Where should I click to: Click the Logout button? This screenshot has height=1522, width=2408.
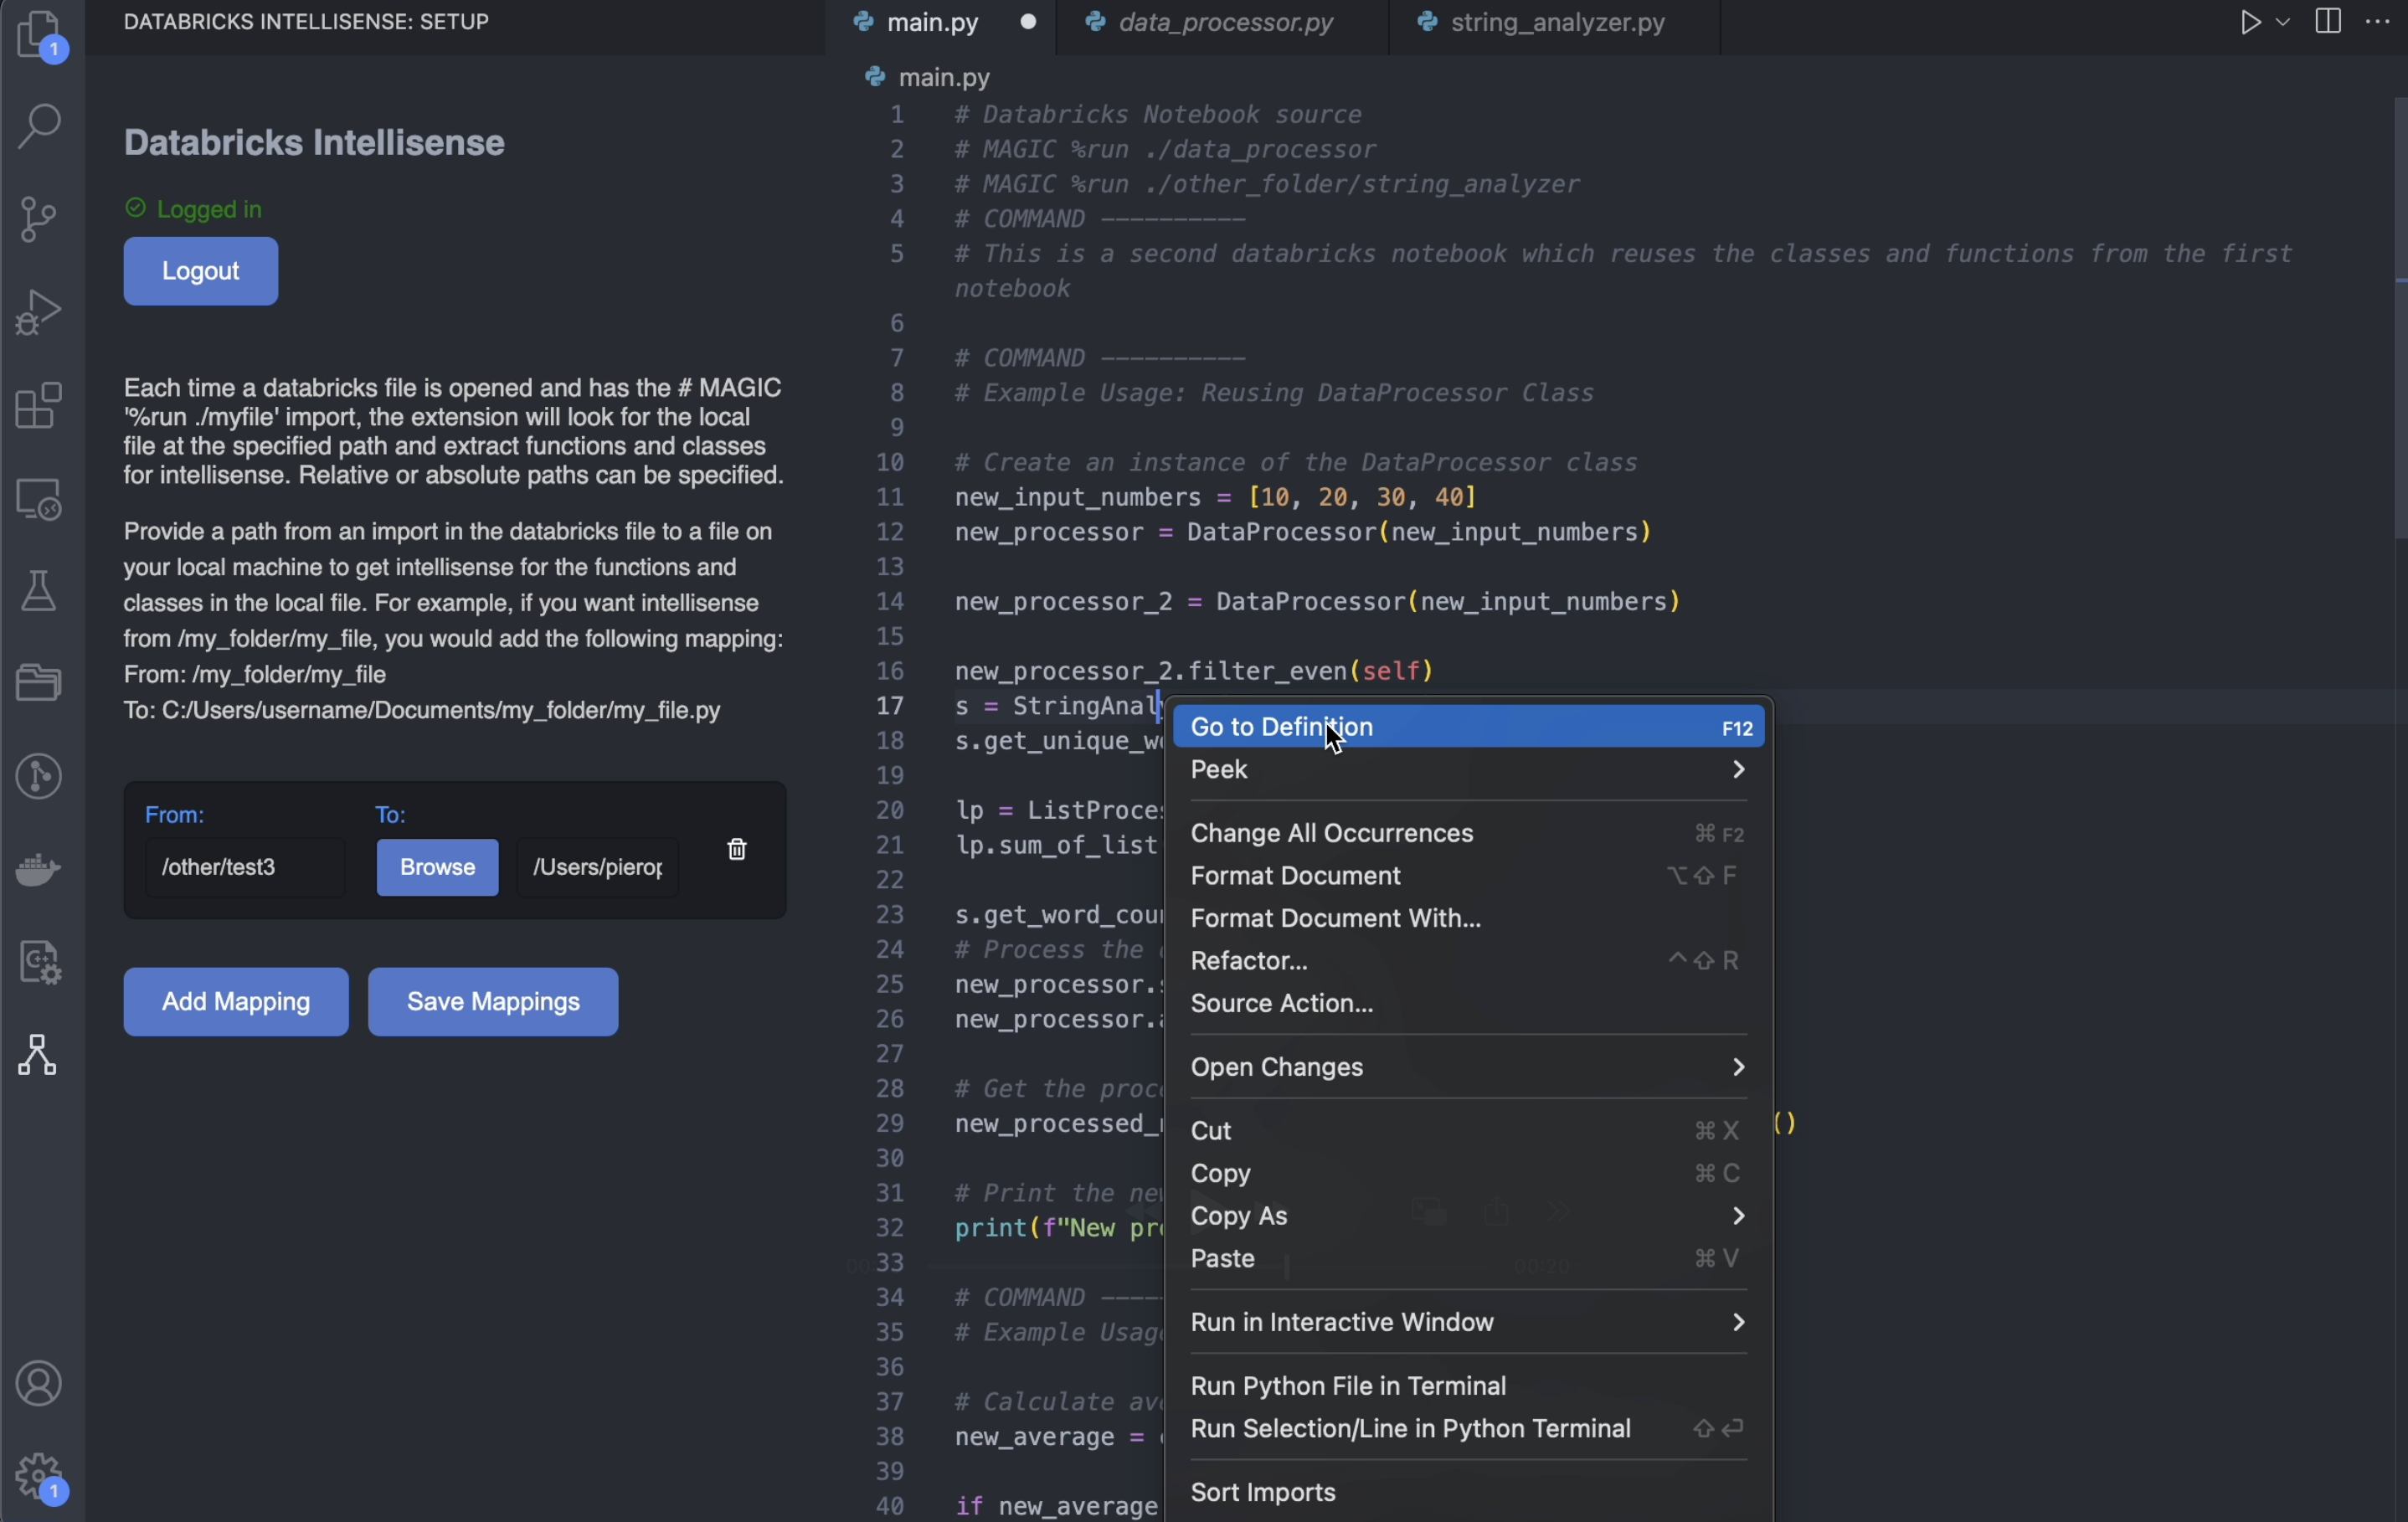[201, 271]
